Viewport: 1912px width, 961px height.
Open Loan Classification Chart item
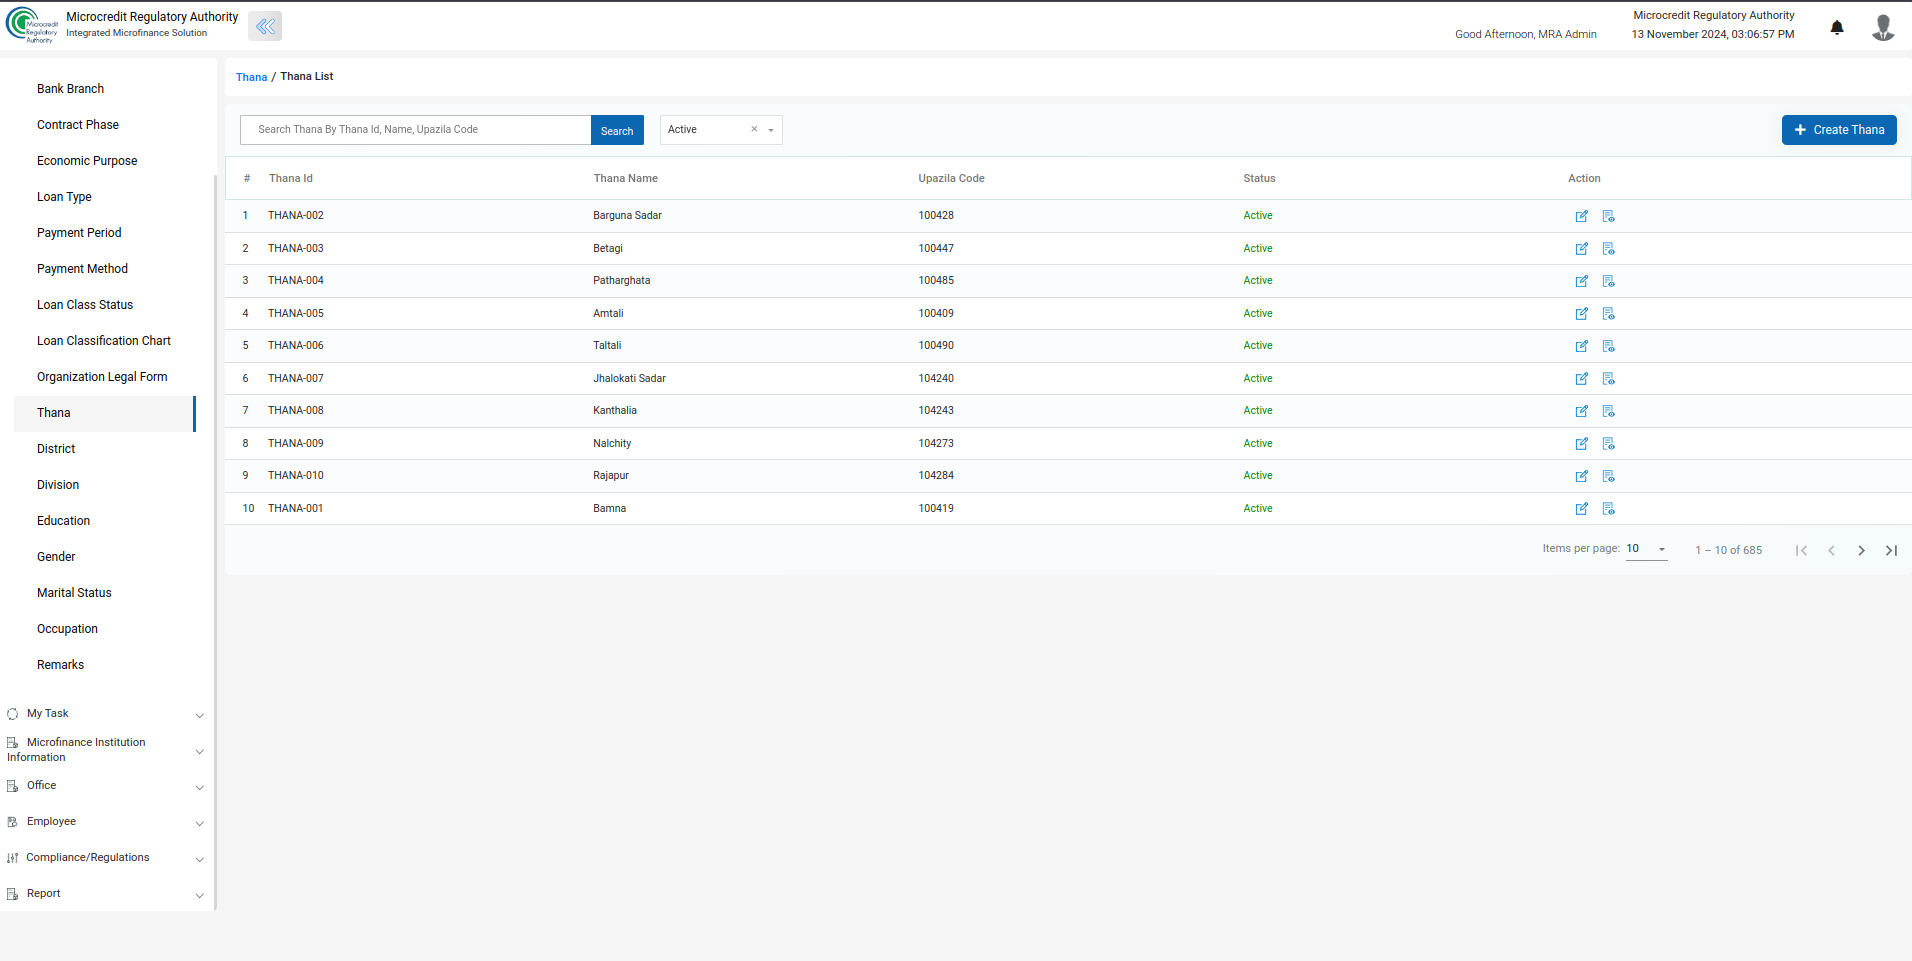(104, 341)
